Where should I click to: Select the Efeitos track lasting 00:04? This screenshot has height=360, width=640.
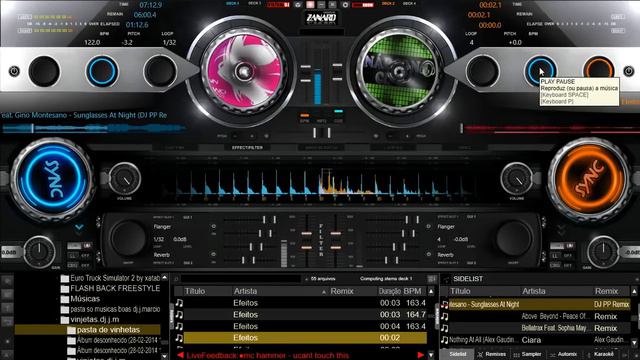pyautogui.click(x=301, y=326)
